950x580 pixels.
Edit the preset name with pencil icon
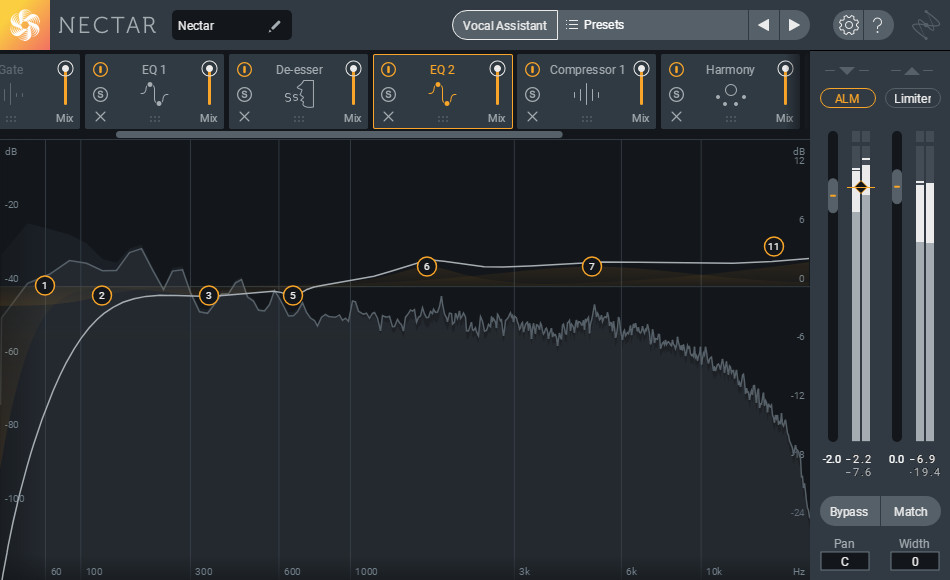[x=274, y=25]
